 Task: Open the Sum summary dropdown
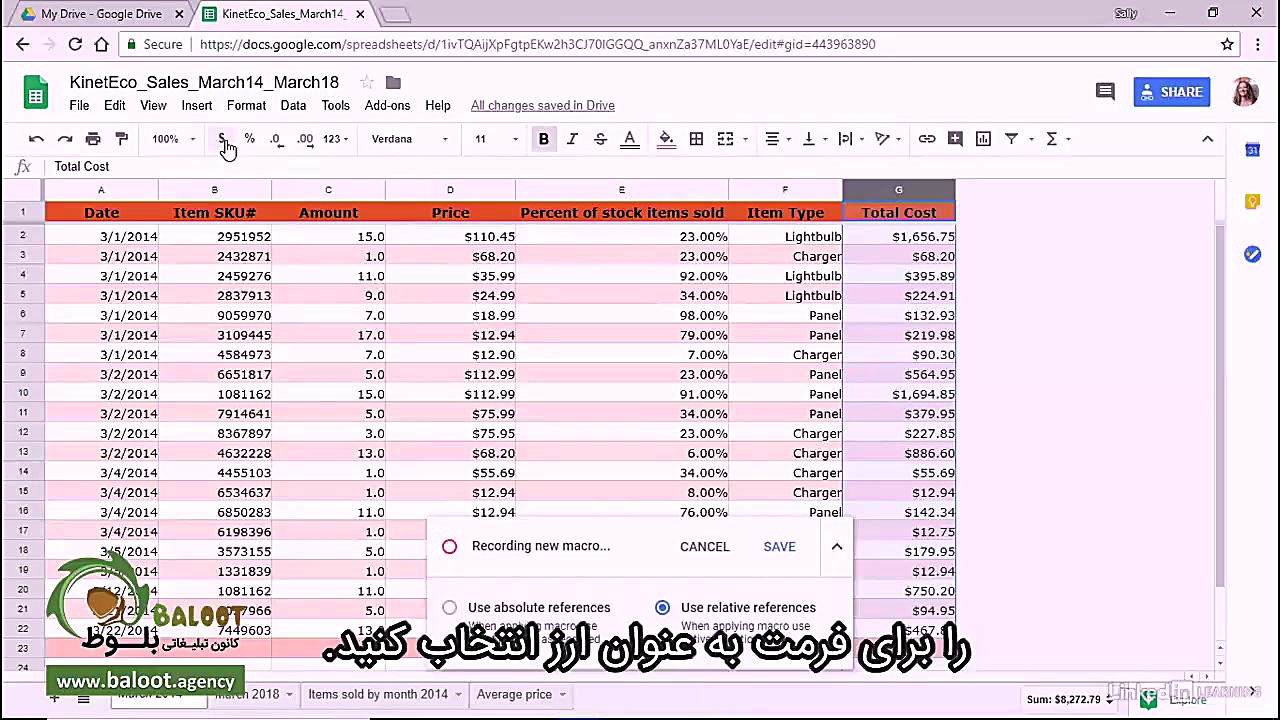pos(1108,699)
